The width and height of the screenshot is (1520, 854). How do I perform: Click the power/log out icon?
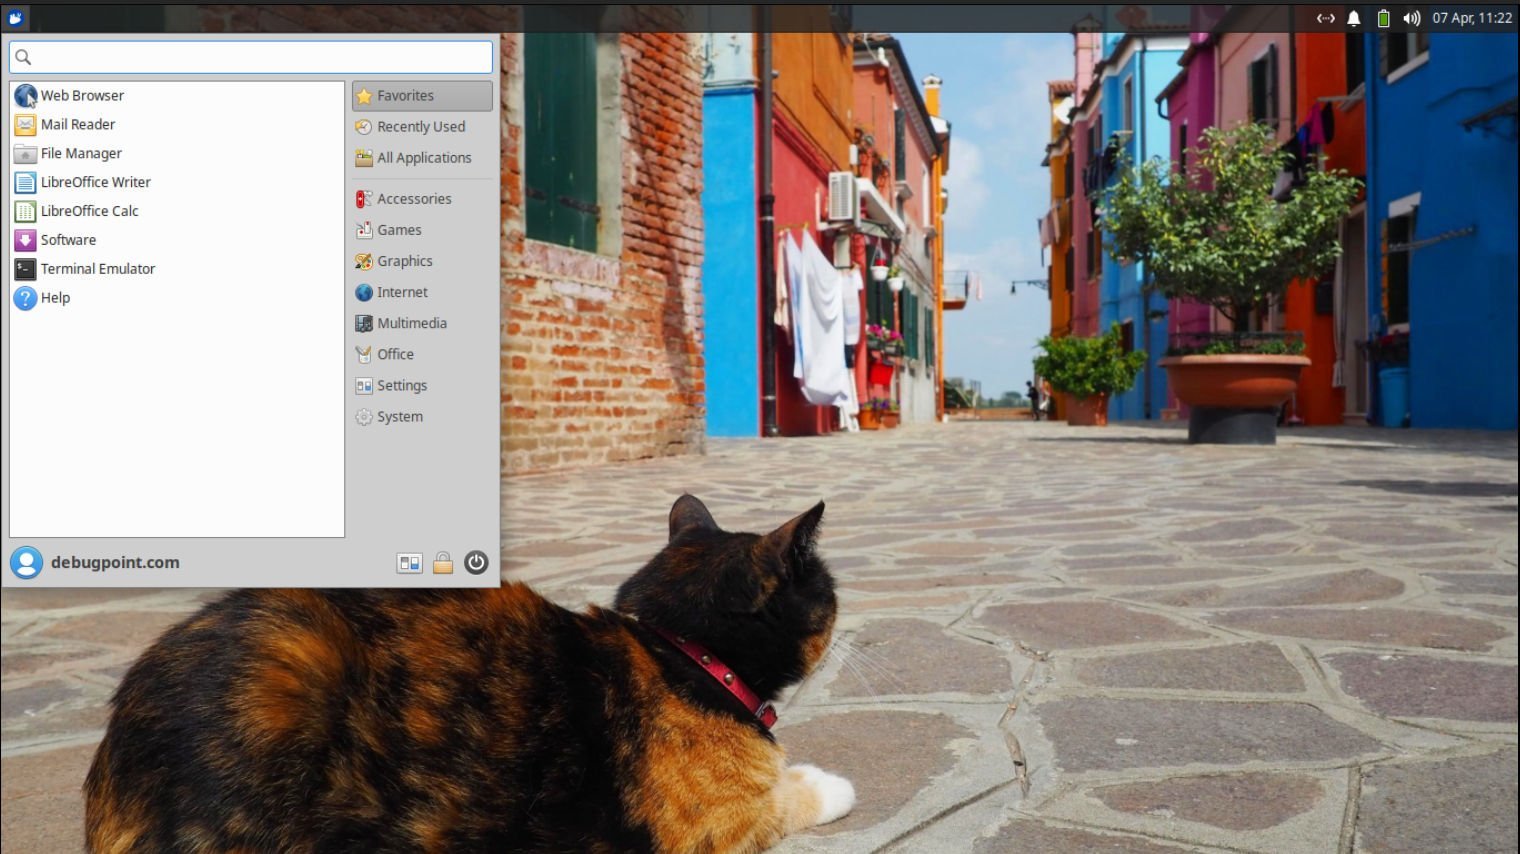(x=476, y=563)
